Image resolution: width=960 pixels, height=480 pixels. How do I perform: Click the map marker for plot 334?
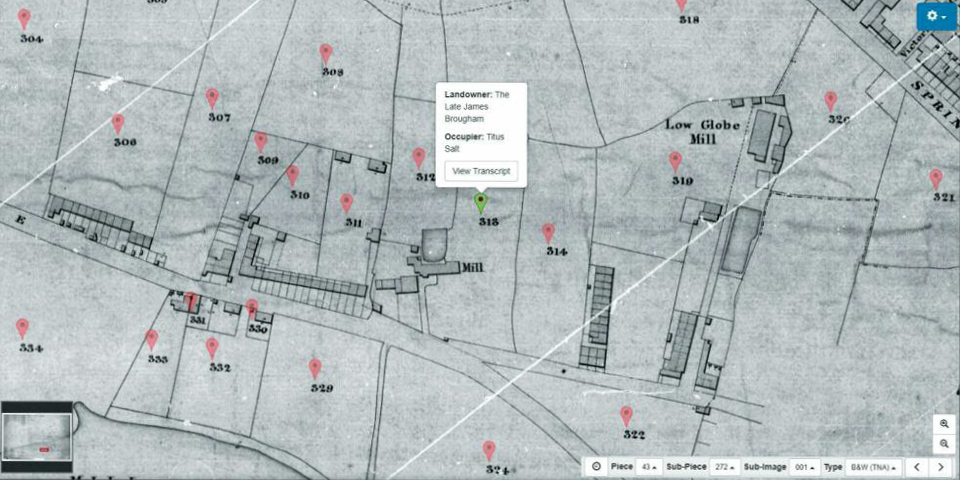click(x=22, y=327)
